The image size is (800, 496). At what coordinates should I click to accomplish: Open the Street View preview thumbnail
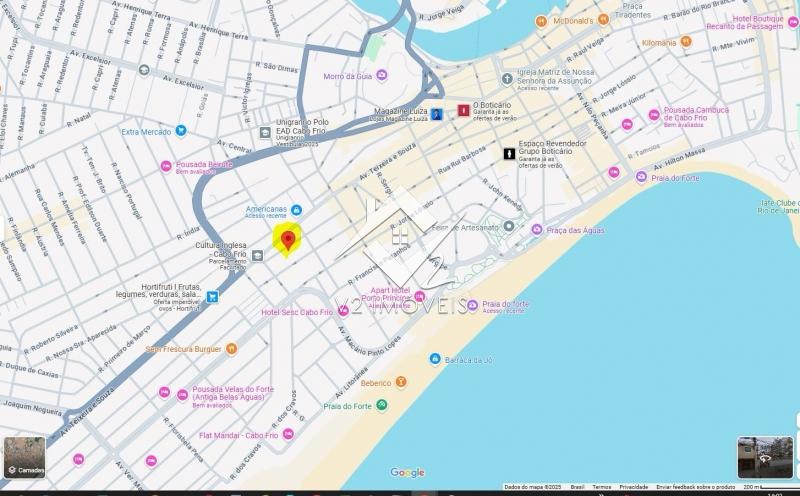765,457
